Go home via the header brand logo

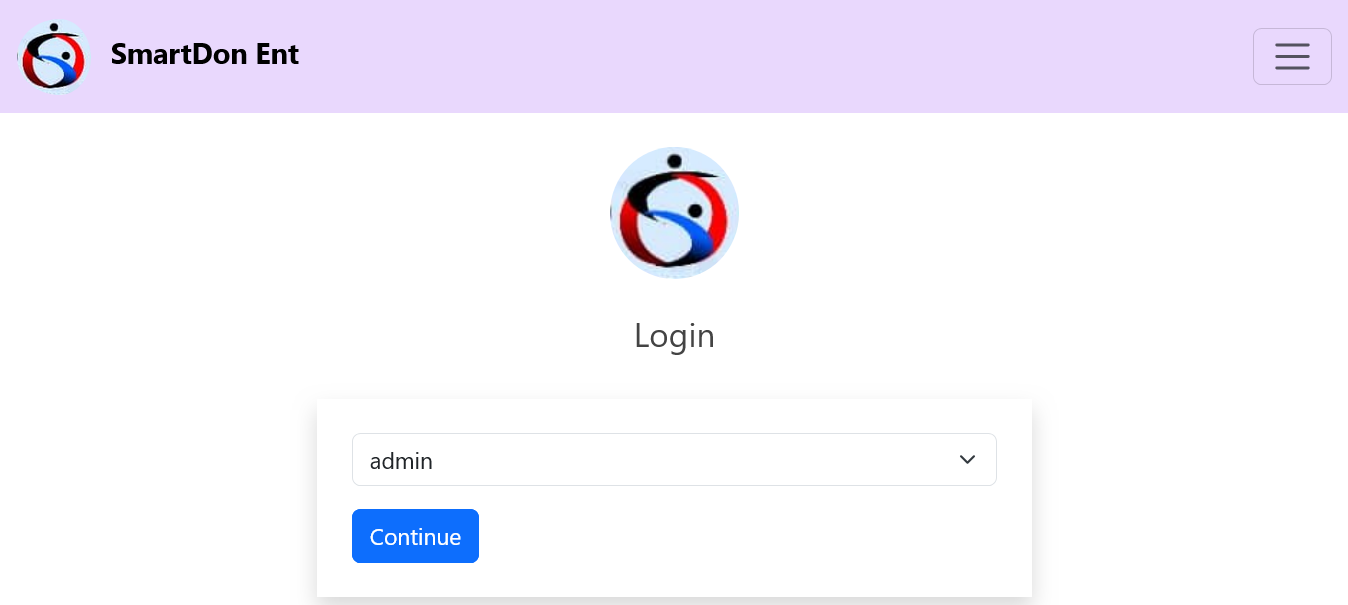pyautogui.click(x=54, y=56)
